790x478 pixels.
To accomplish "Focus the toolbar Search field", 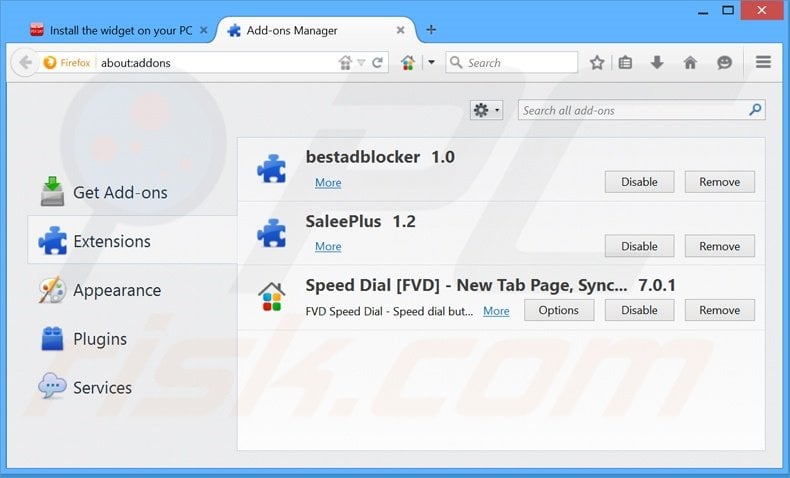I will point(511,62).
